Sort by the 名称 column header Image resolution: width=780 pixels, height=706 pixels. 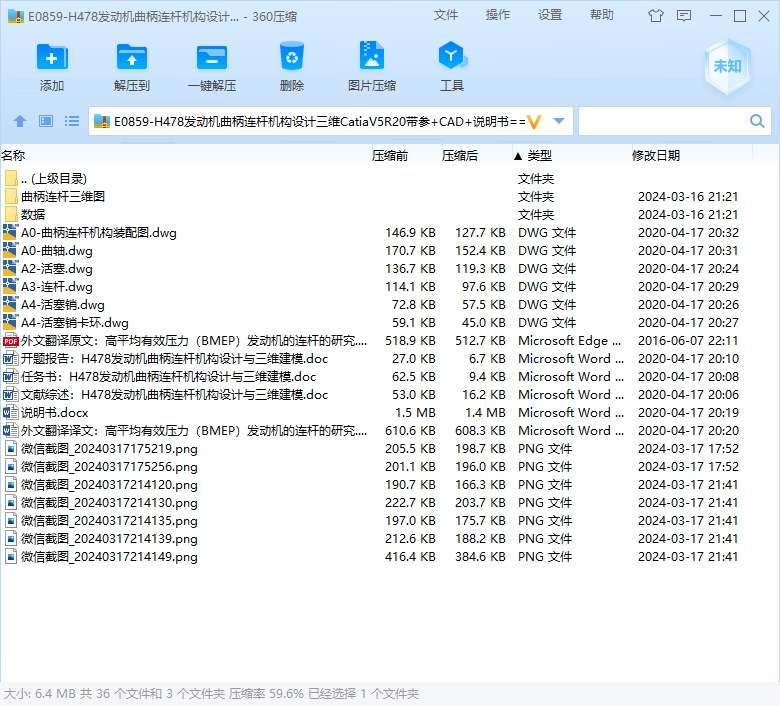pos(13,156)
